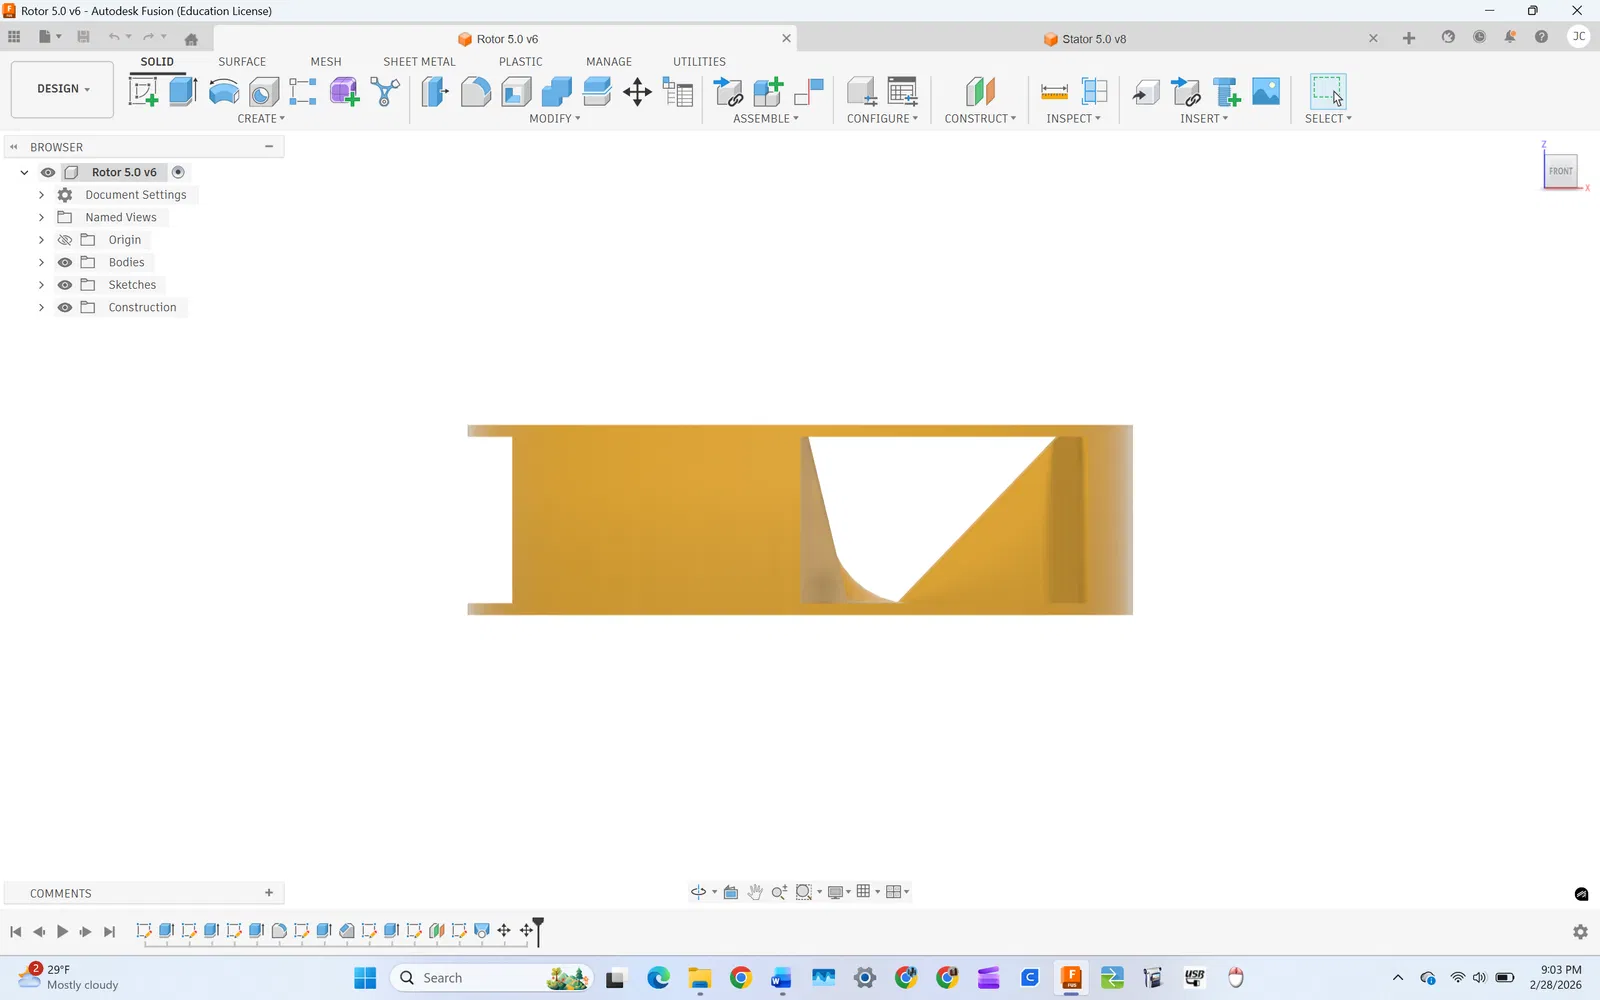Image resolution: width=1600 pixels, height=1000 pixels.
Task: Expand the Sketches folder
Action: point(41,285)
